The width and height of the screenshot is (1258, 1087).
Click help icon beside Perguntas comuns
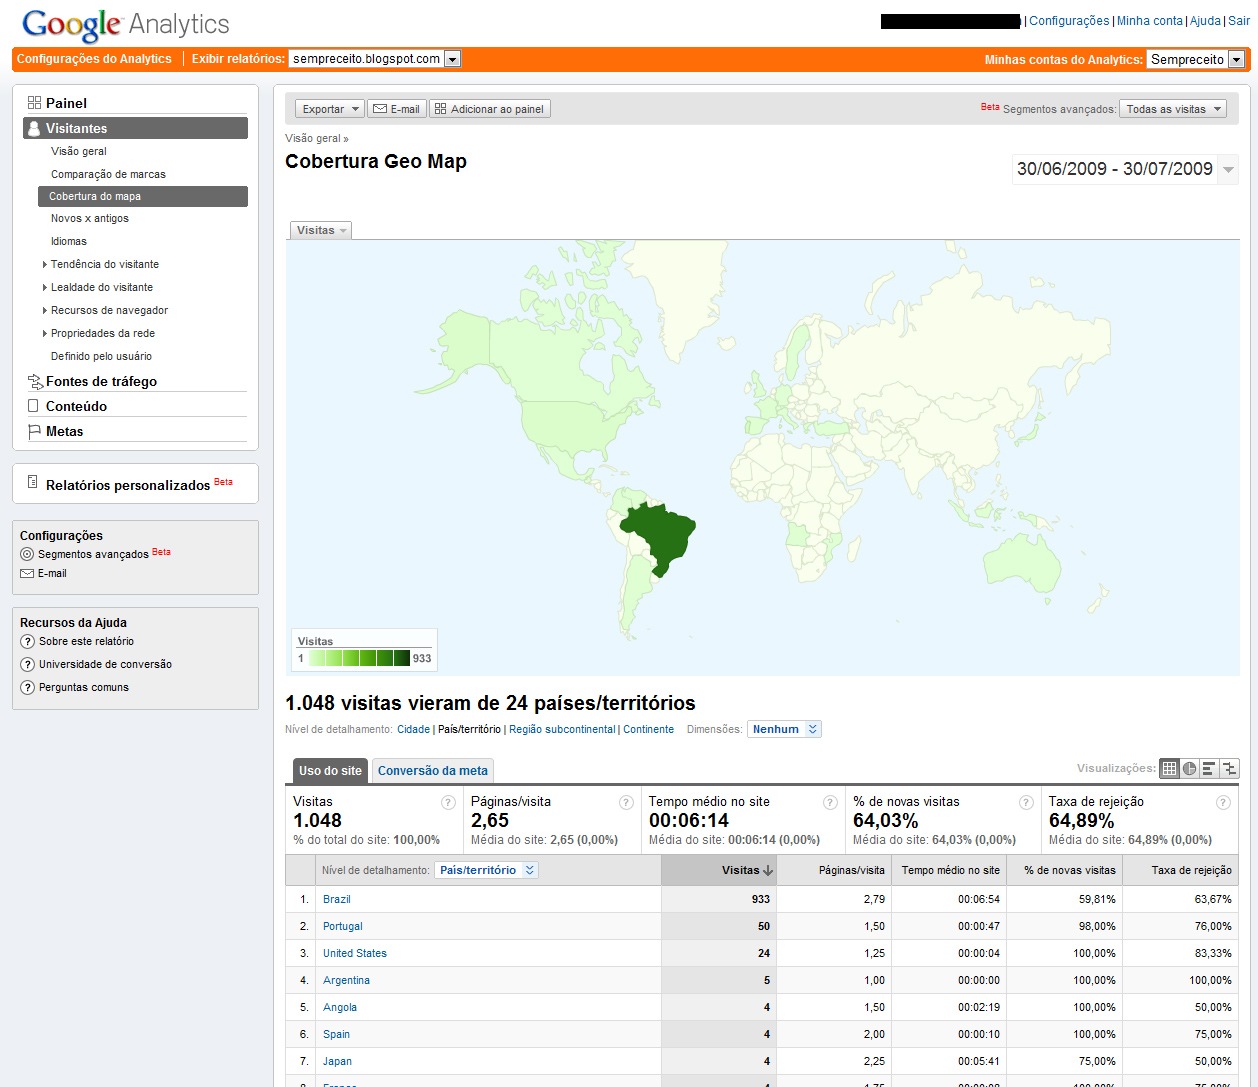tap(28, 688)
